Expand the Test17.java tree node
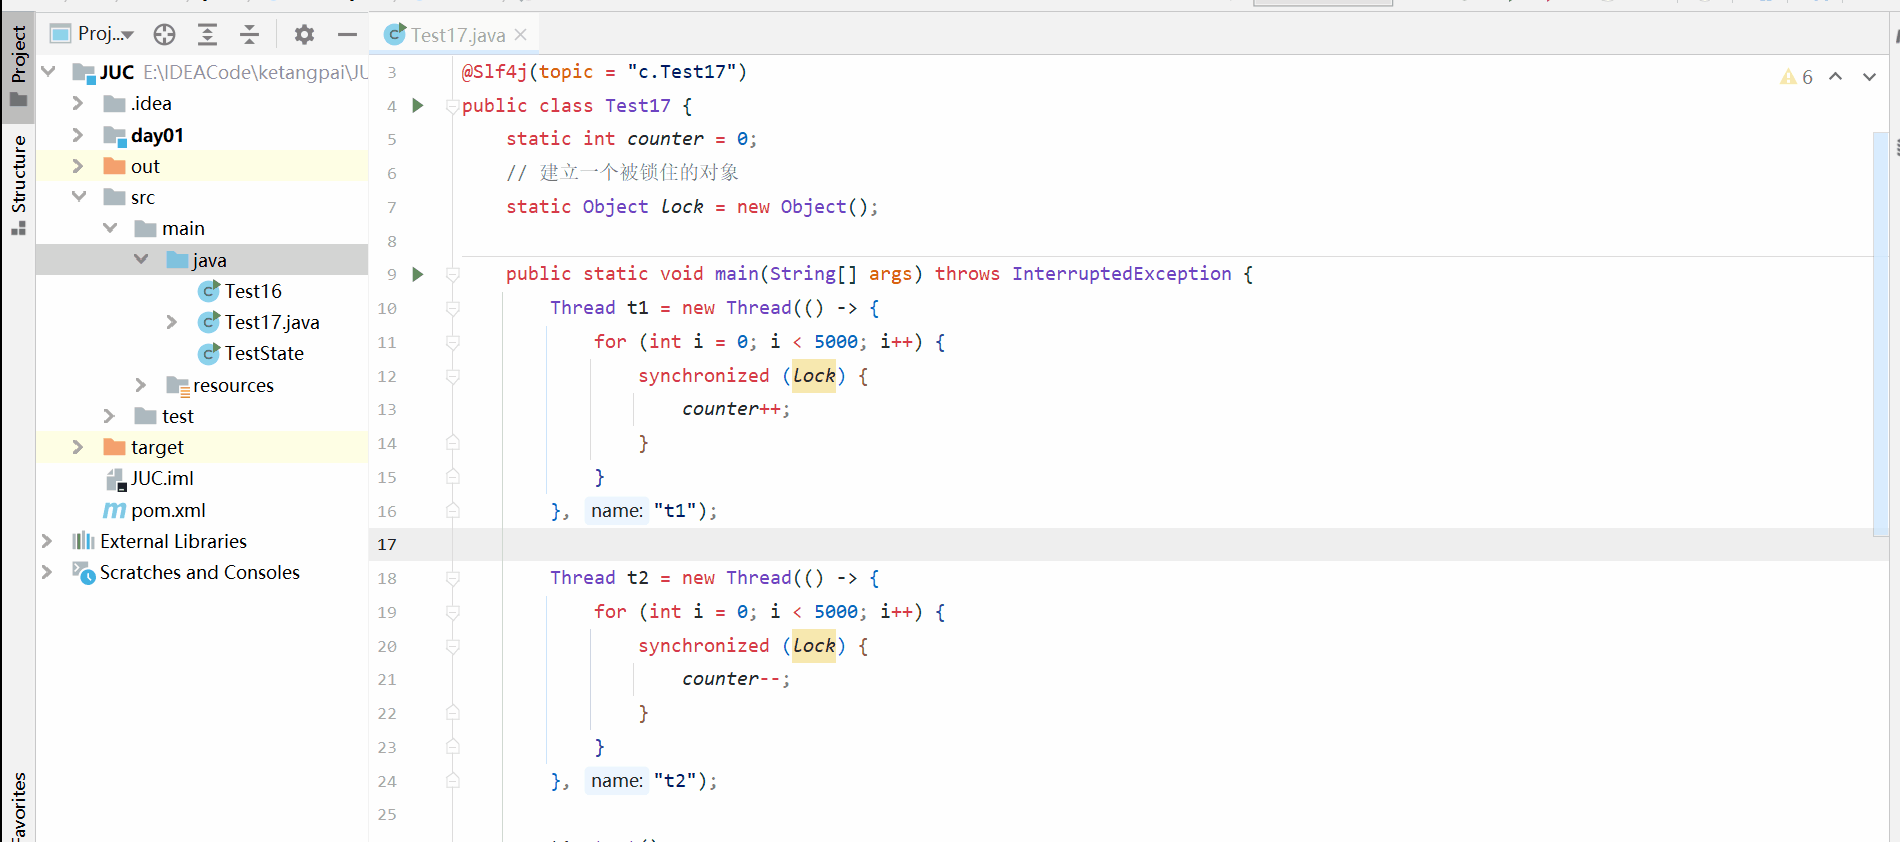 coord(172,322)
